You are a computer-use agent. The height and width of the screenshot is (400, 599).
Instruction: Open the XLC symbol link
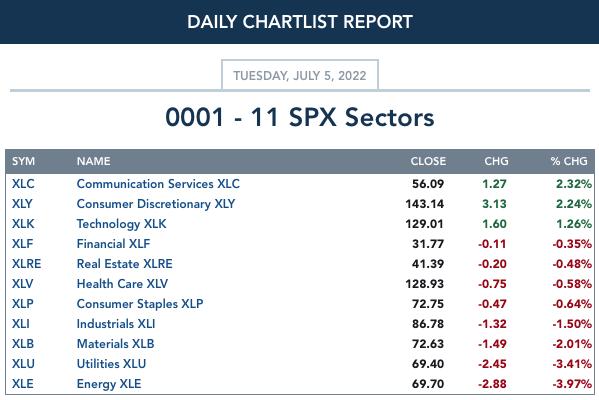click(x=23, y=184)
